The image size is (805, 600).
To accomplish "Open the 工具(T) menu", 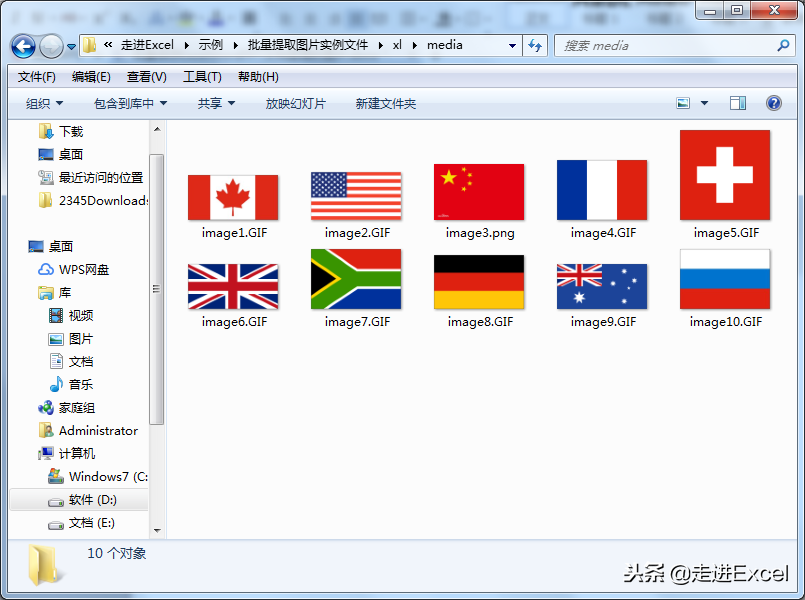I will coord(202,77).
